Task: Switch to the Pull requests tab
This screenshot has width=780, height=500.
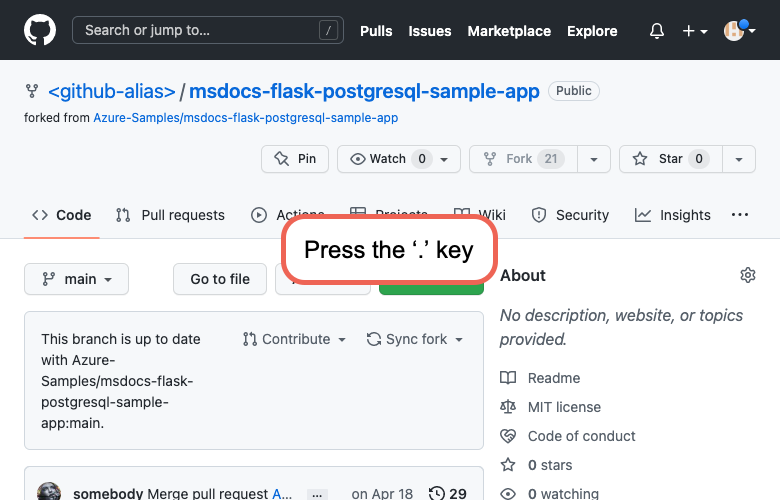Action: tap(170, 215)
